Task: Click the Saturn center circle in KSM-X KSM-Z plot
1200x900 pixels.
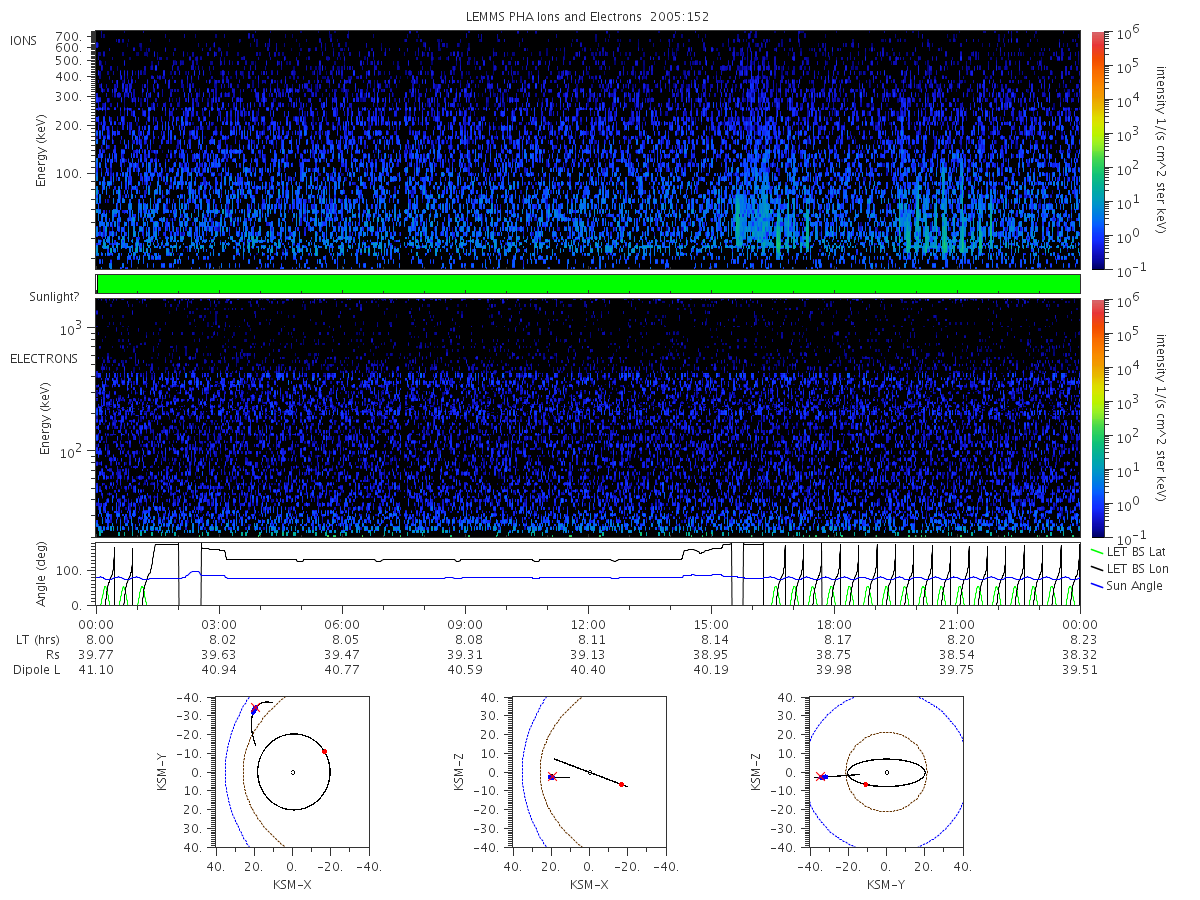Action: (589, 772)
